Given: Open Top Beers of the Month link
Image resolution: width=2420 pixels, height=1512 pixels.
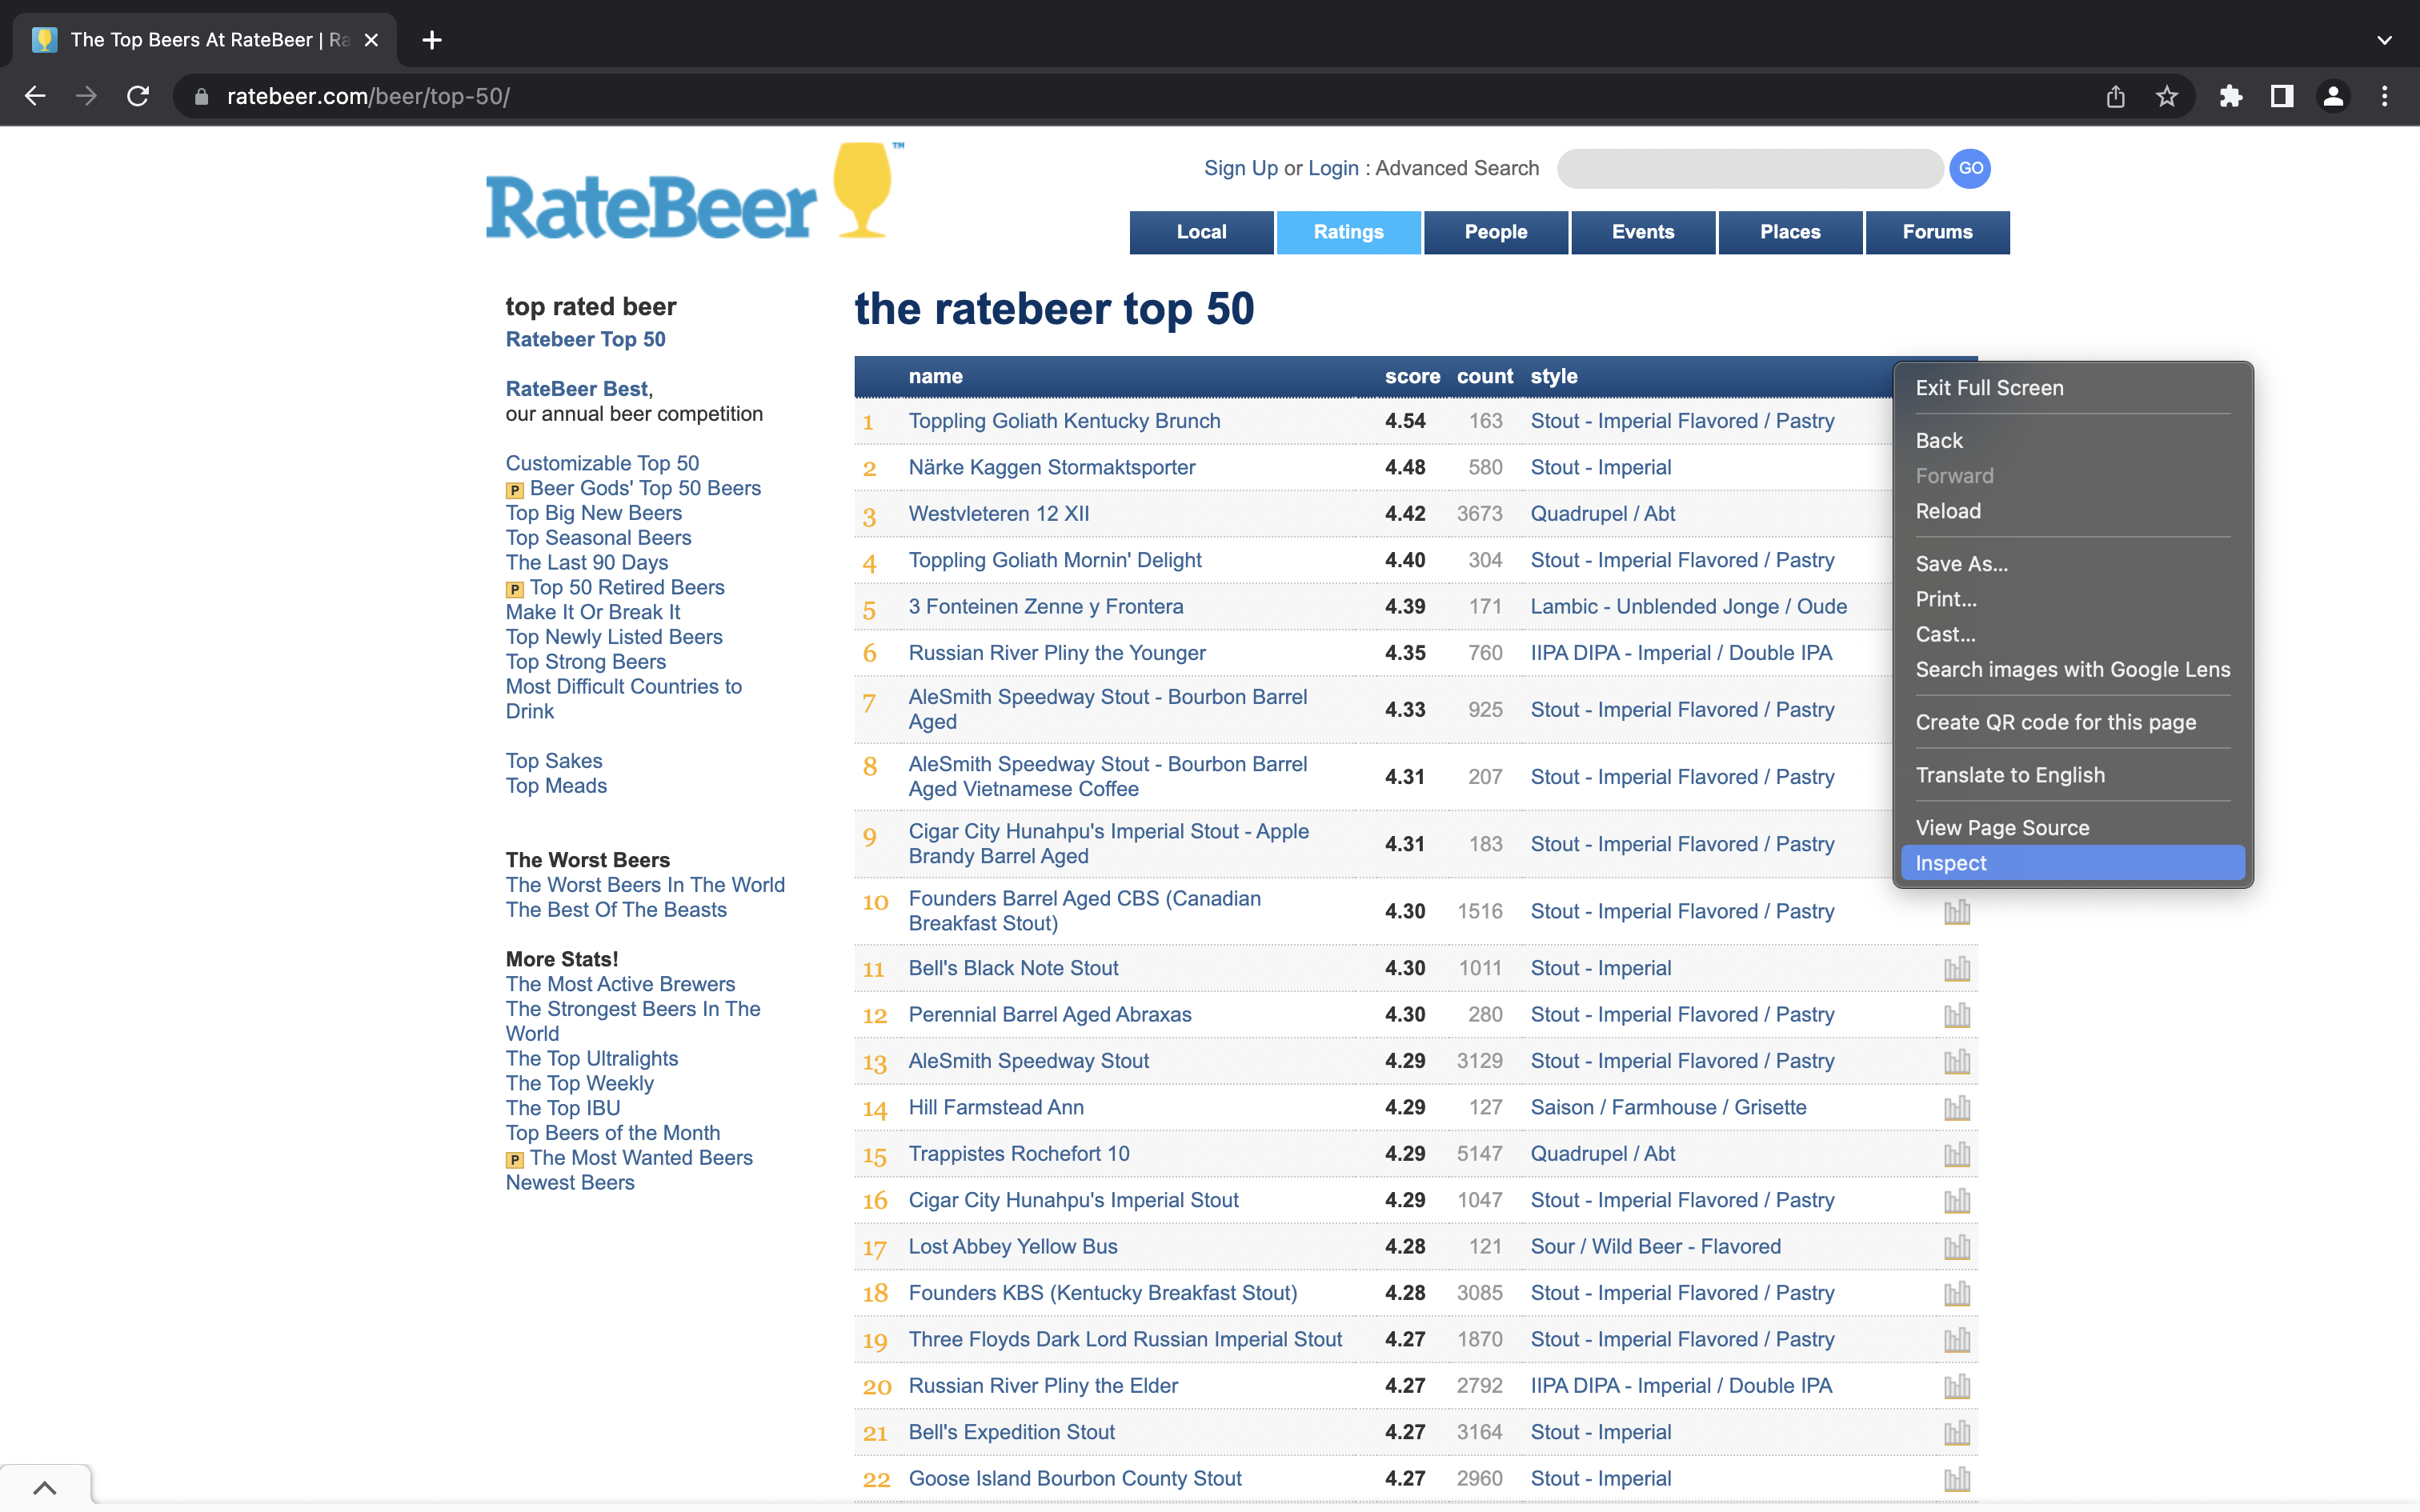Looking at the screenshot, I should pos(612,1133).
